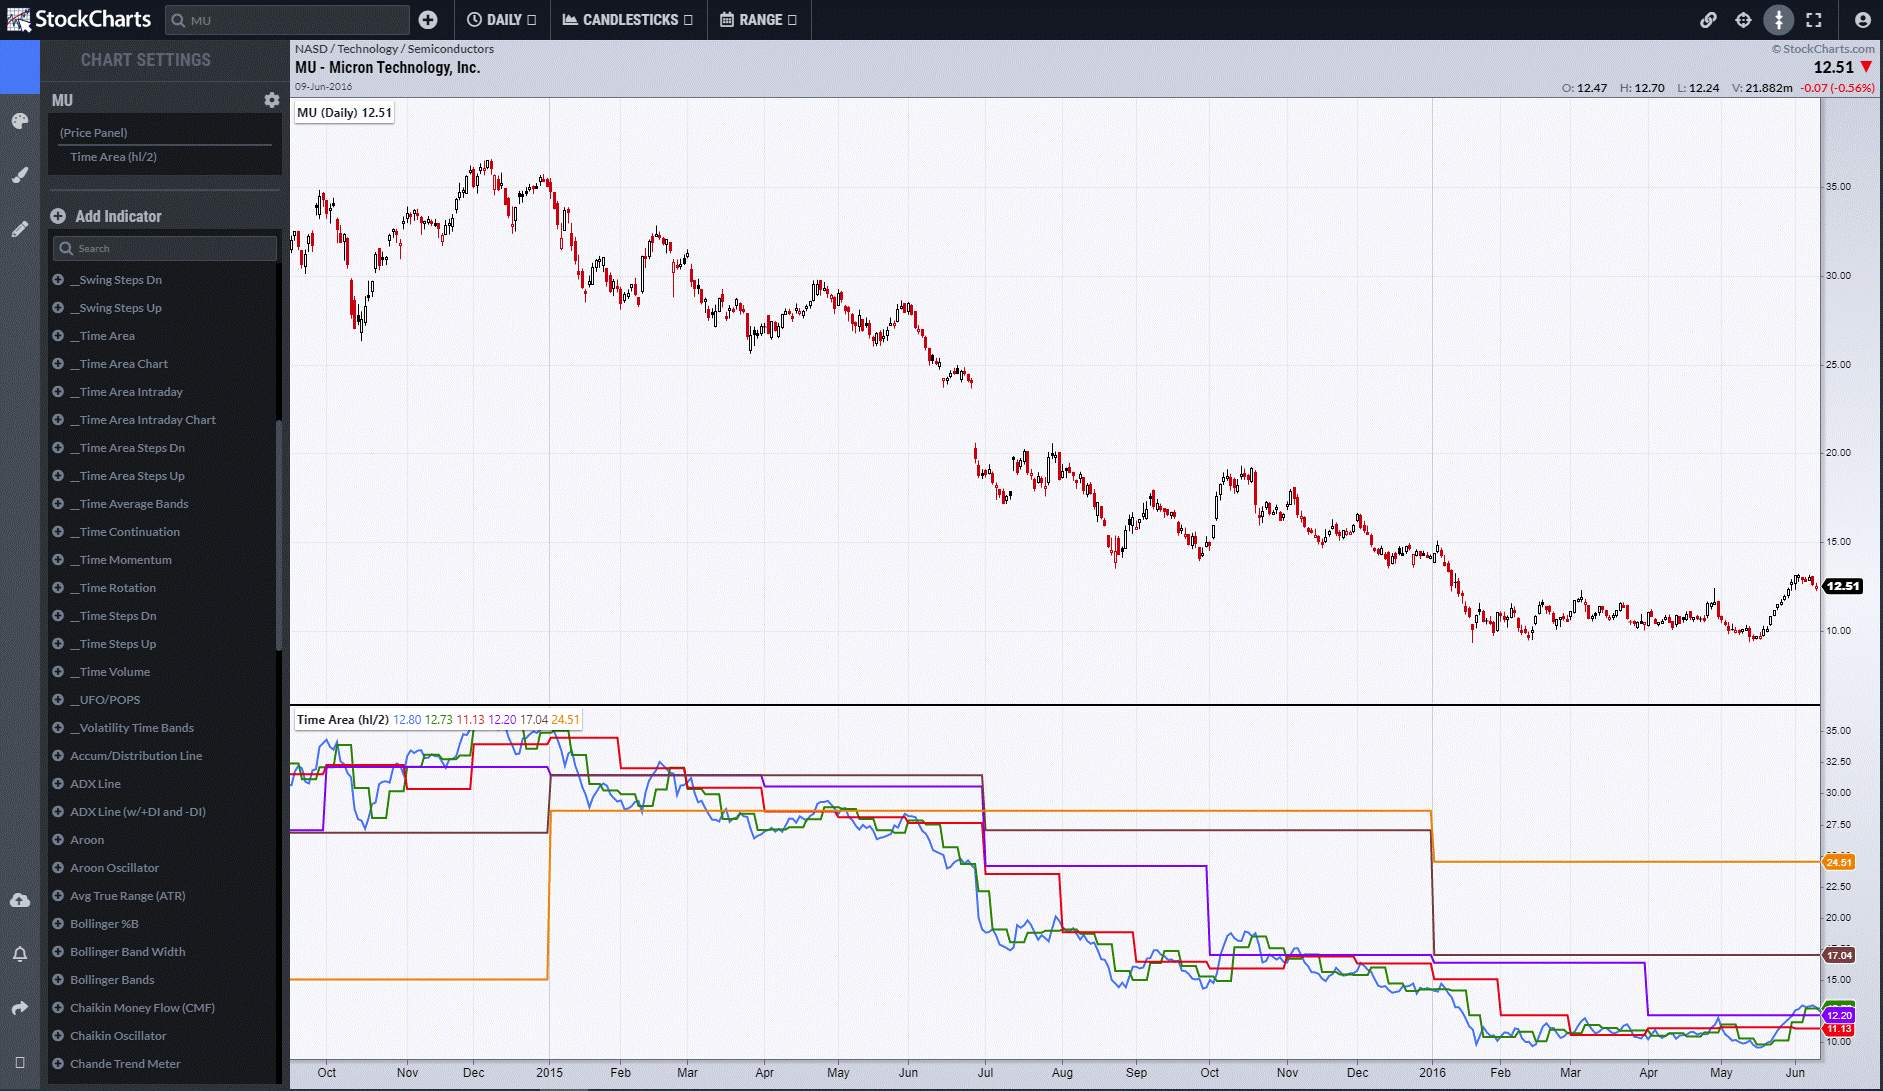The width and height of the screenshot is (1883, 1091).
Task: Click the plus add-symbol button
Action: [428, 20]
